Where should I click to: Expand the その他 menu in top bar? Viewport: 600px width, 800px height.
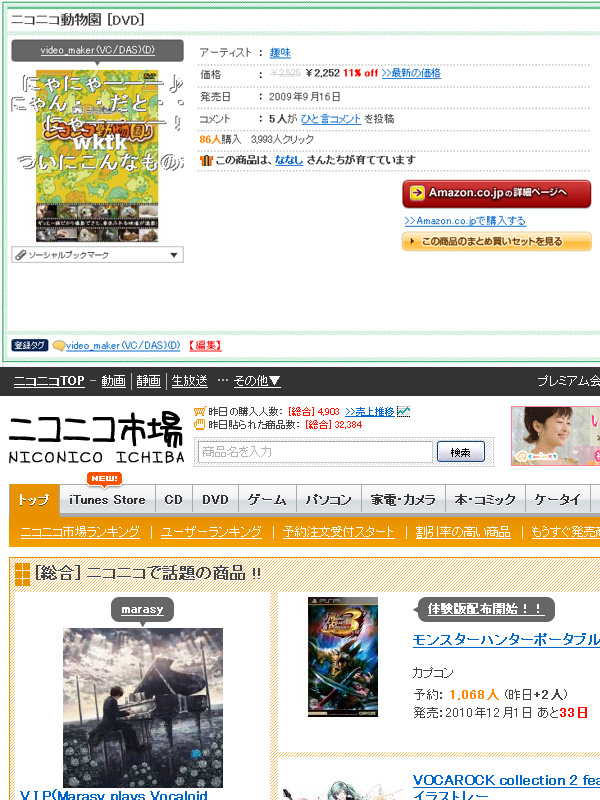click(x=257, y=381)
